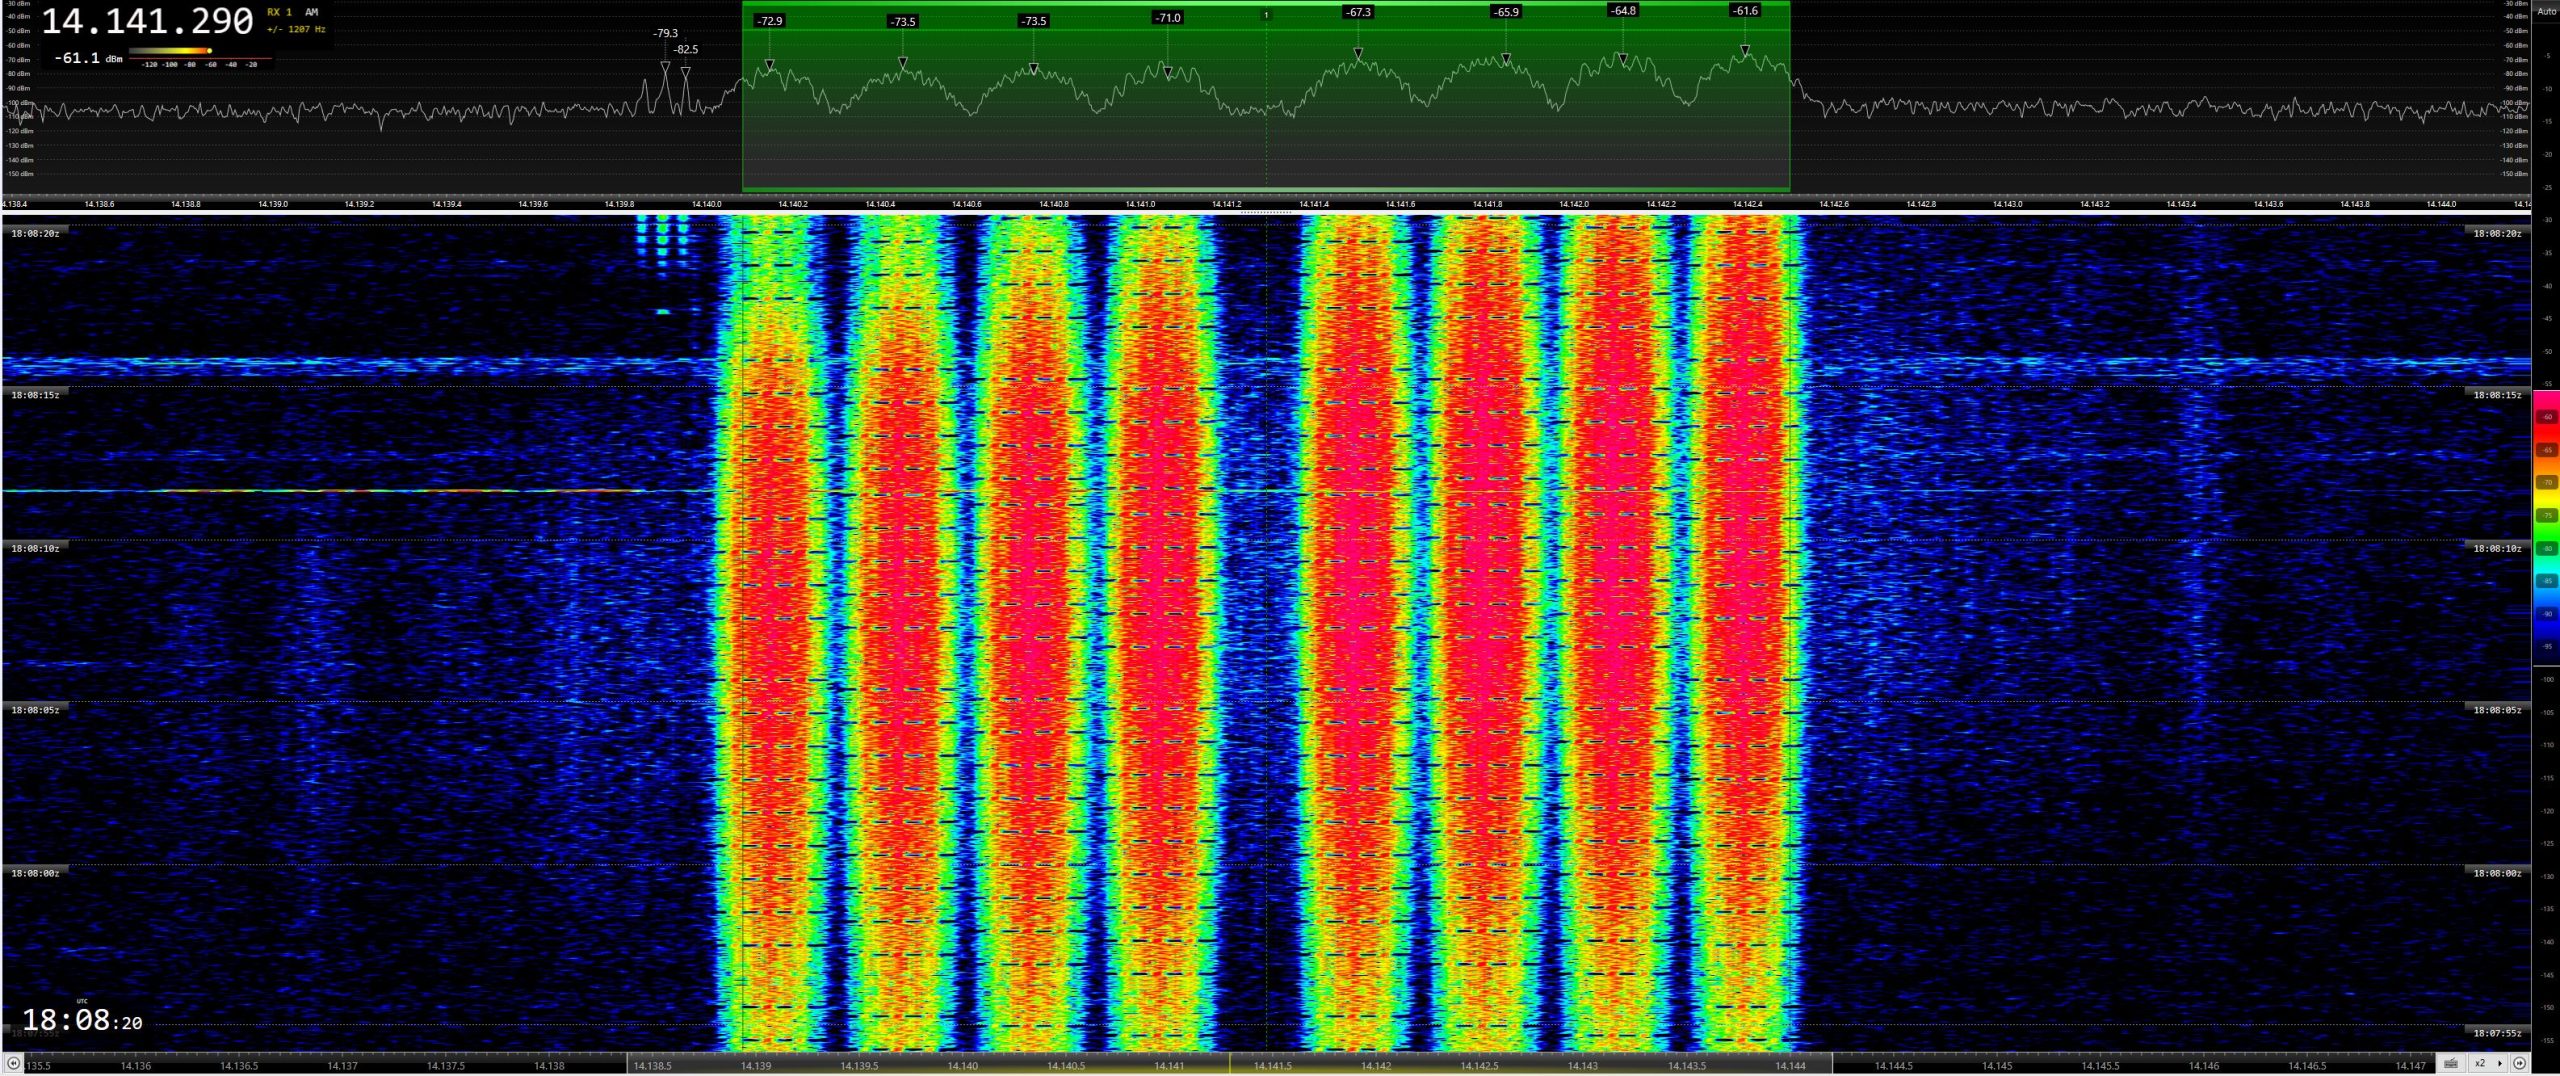Click the 18:08:20 UTC clock display
This screenshot has width=2560, height=1076.
pos(82,1021)
